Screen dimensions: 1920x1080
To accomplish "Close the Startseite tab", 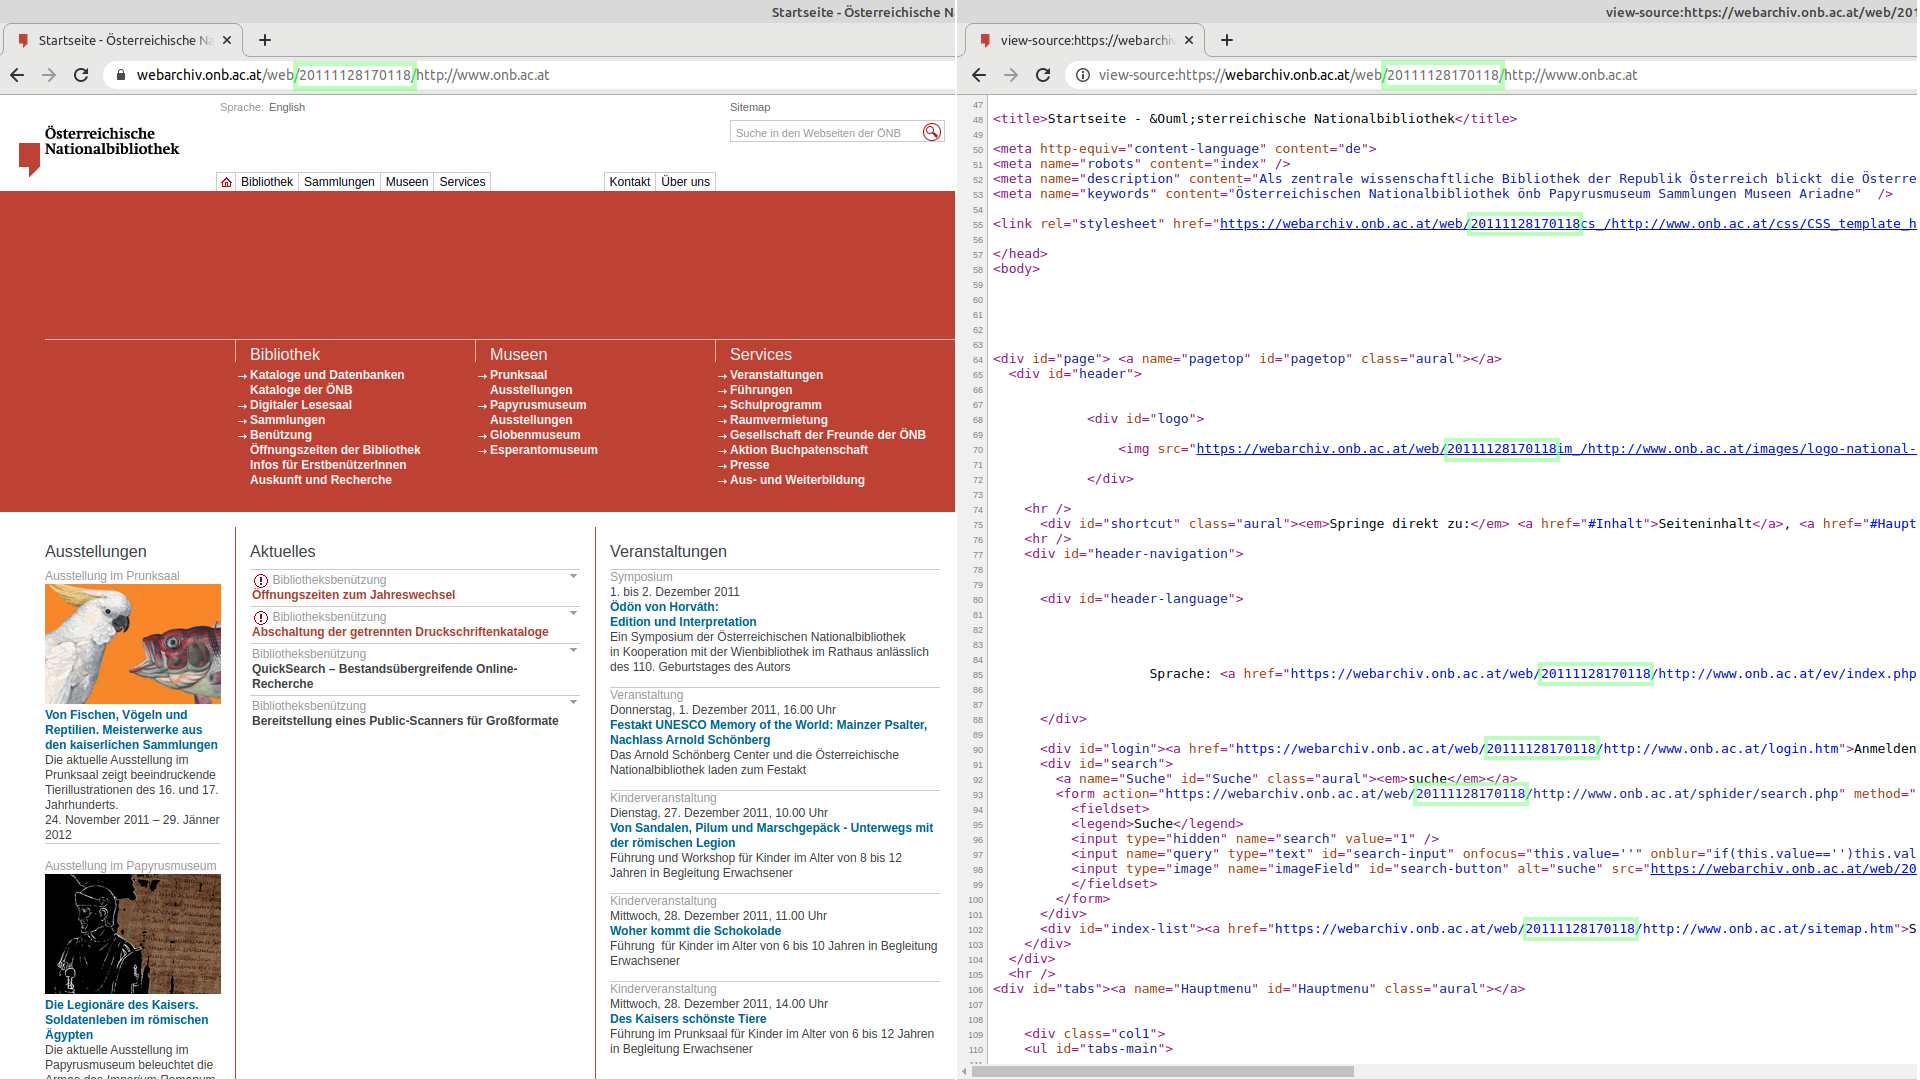I will coord(227,40).
